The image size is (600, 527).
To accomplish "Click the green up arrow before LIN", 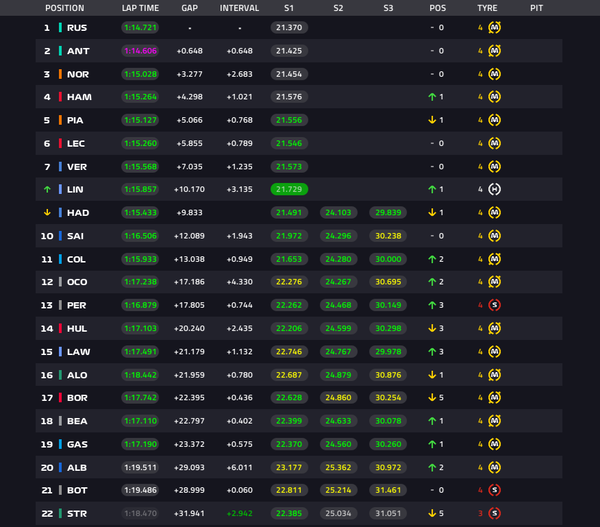I will [x=47, y=189].
